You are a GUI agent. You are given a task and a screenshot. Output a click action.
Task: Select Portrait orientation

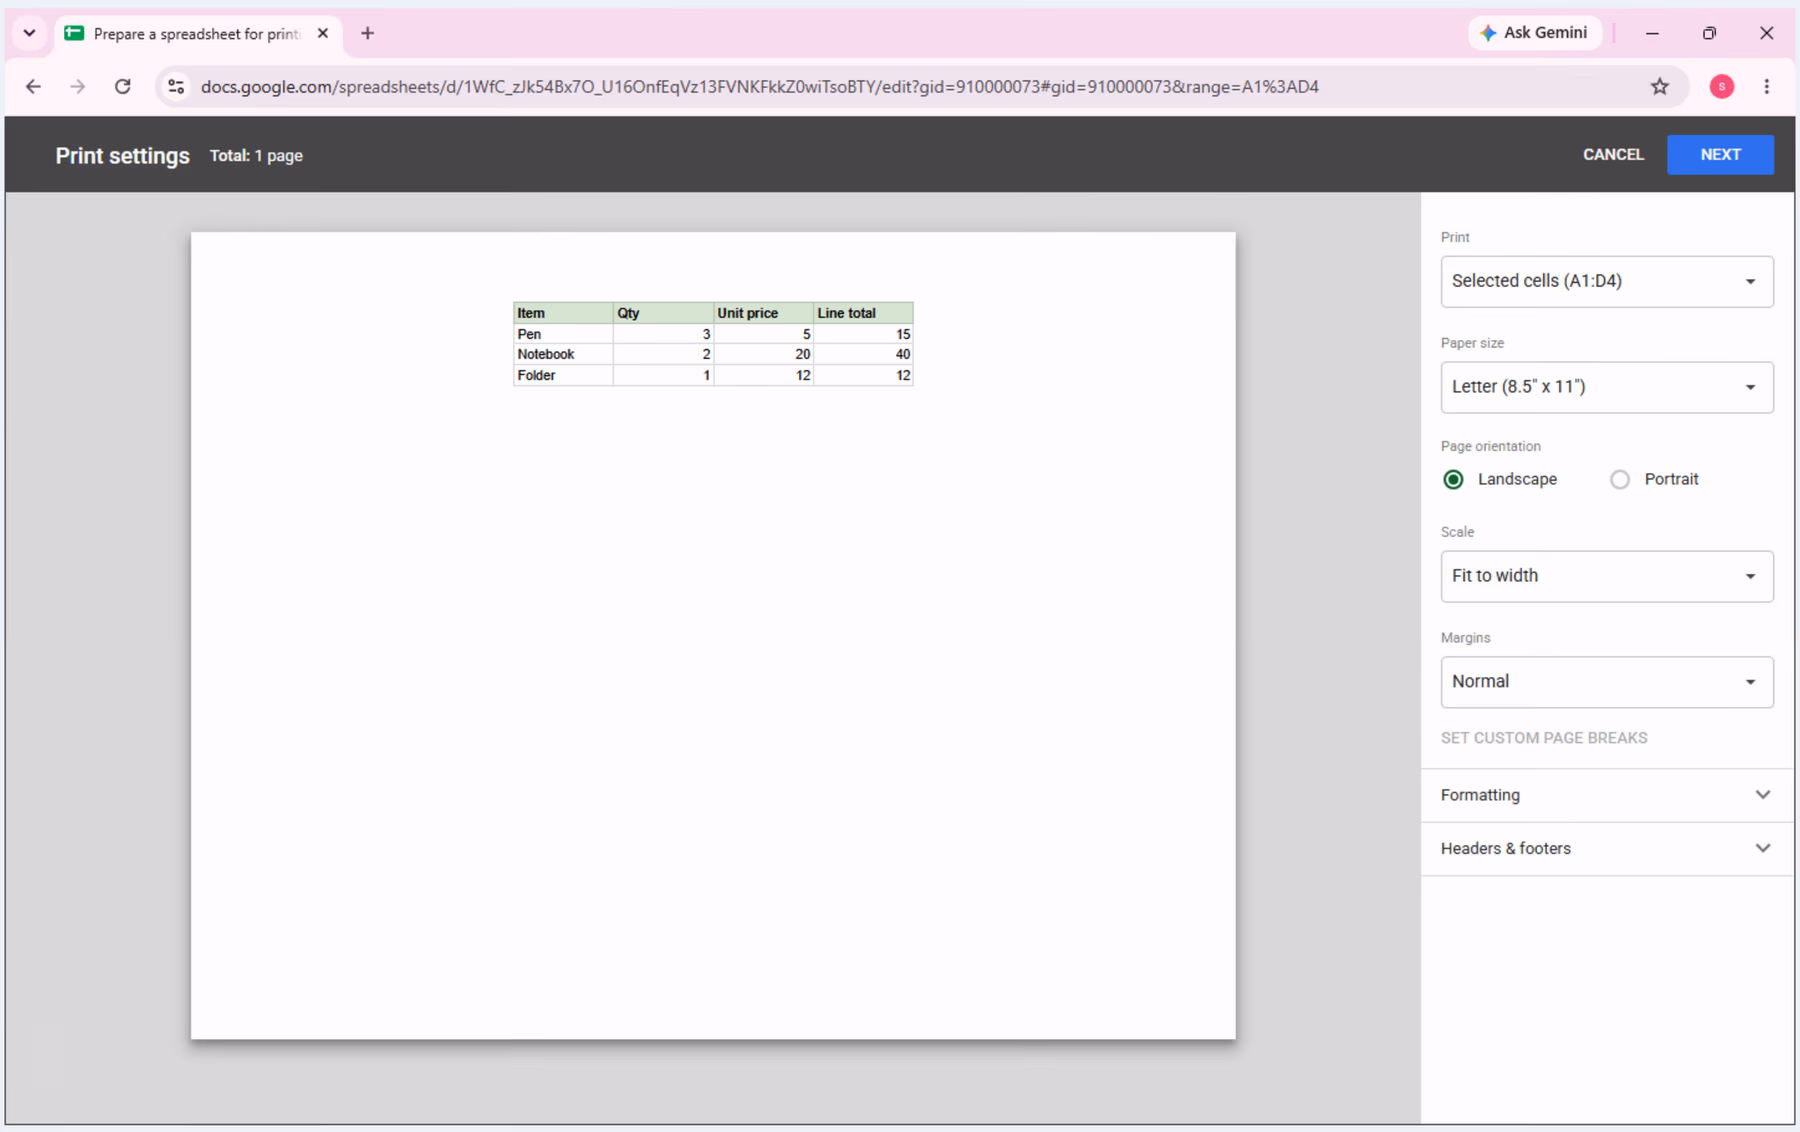click(1619, 479)
